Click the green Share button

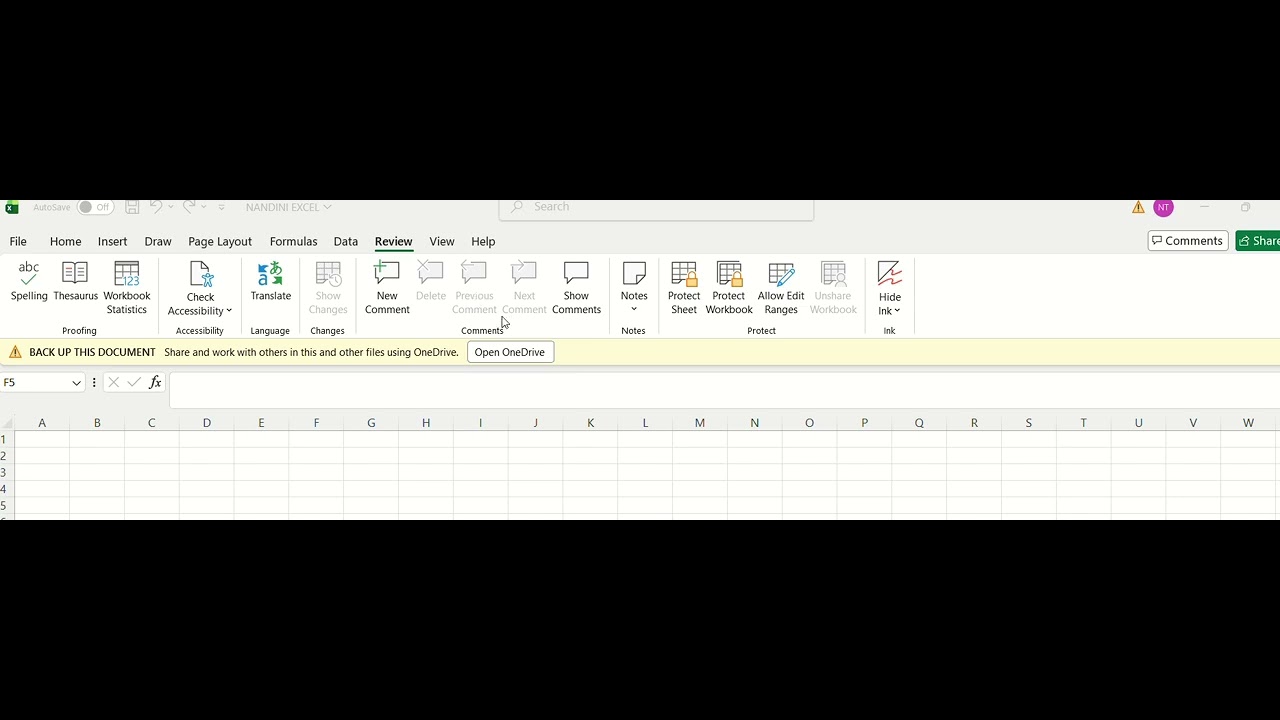(1258, 241)
